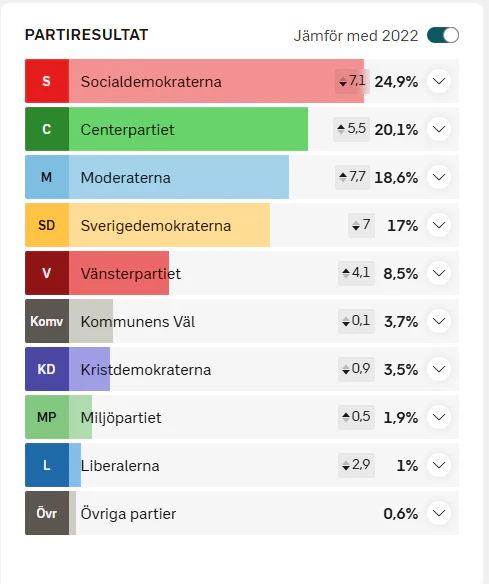Click the dark red V party badge
This screenshot has height=584, width=489.
(47, 273)
